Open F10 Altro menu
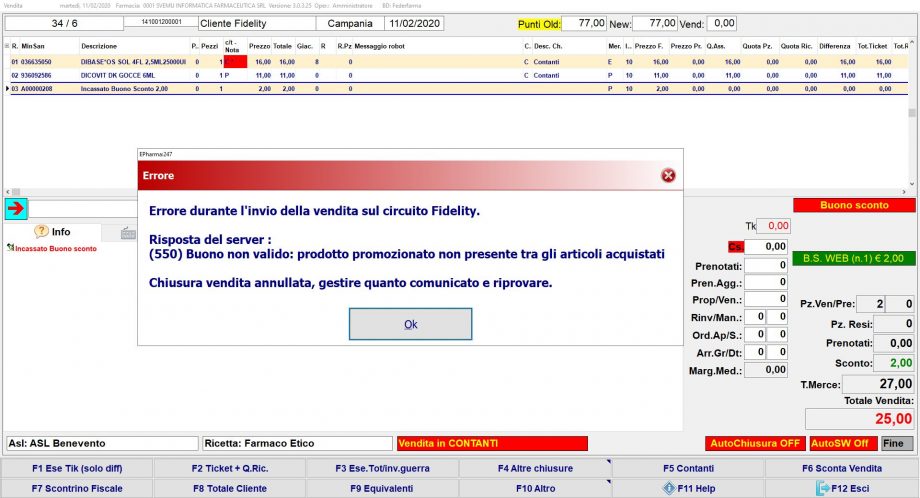The image size is (920, 498). 535,488
